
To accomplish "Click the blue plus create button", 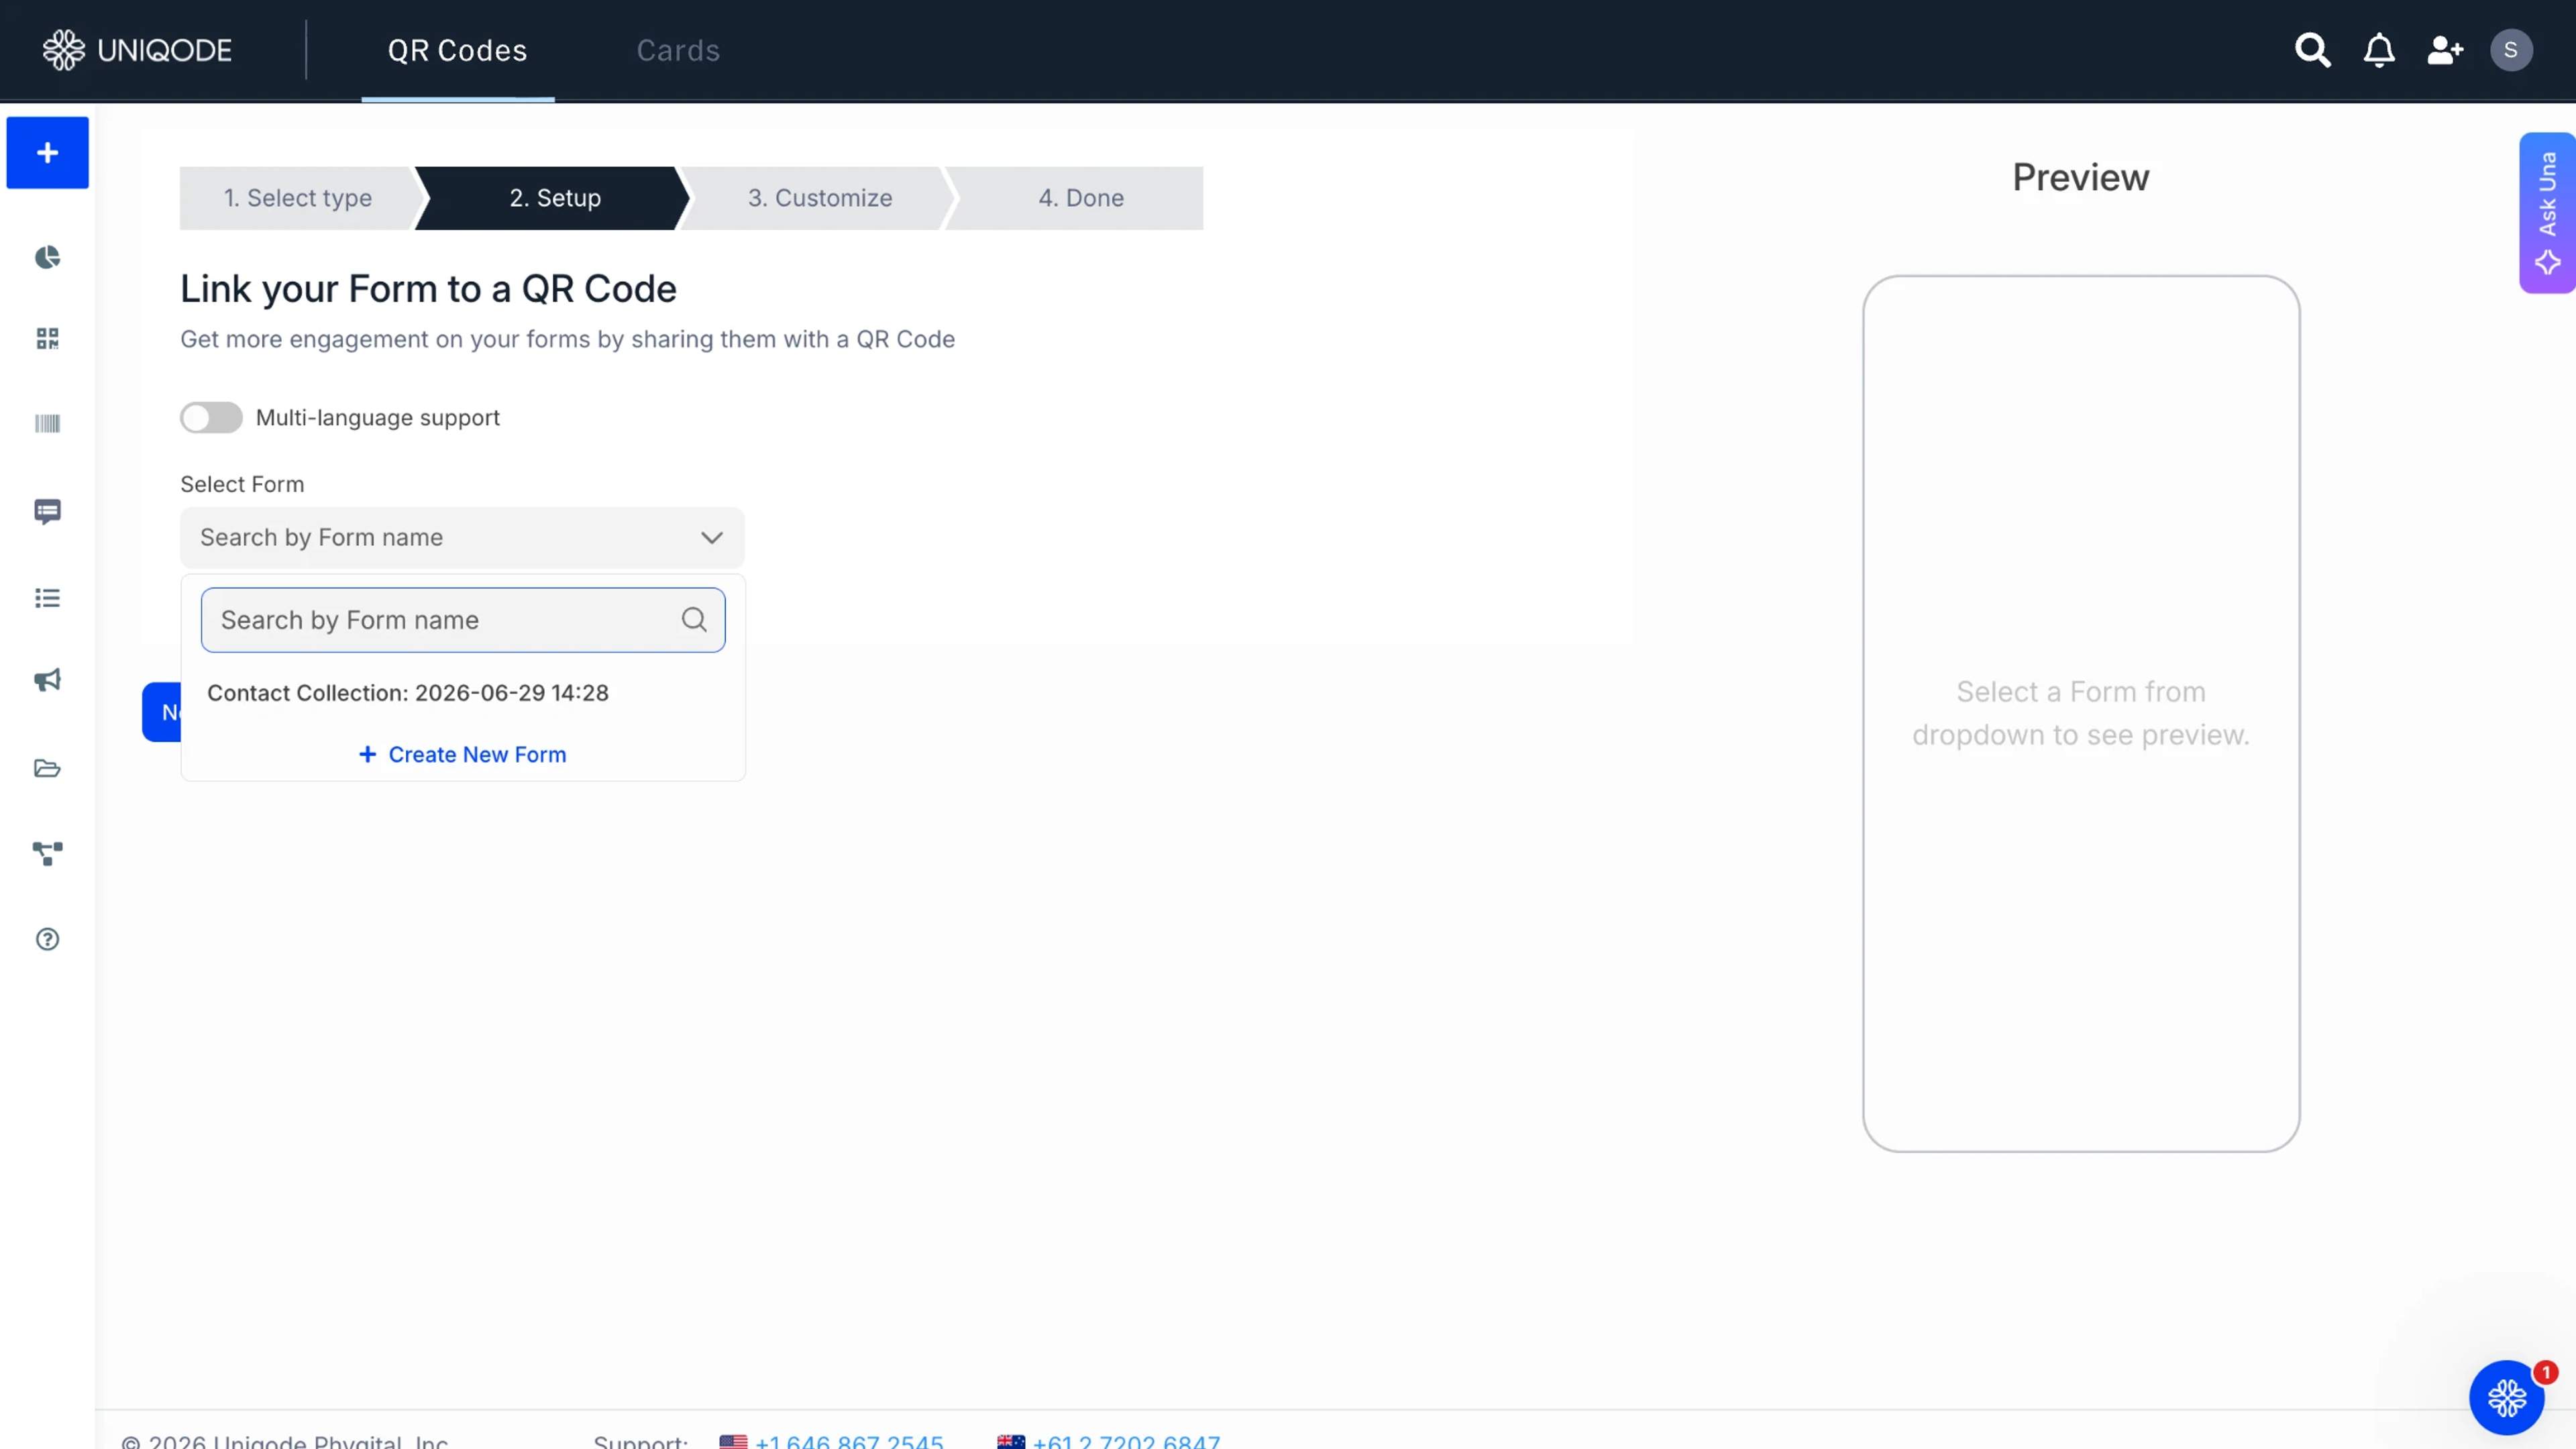I will click(x=47, y=153).
